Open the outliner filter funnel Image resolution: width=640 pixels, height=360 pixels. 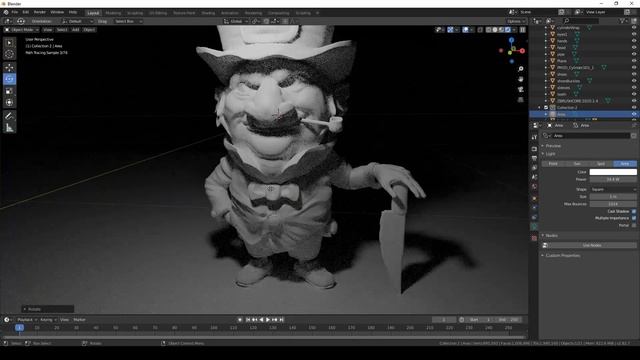[x=622, y=20]
